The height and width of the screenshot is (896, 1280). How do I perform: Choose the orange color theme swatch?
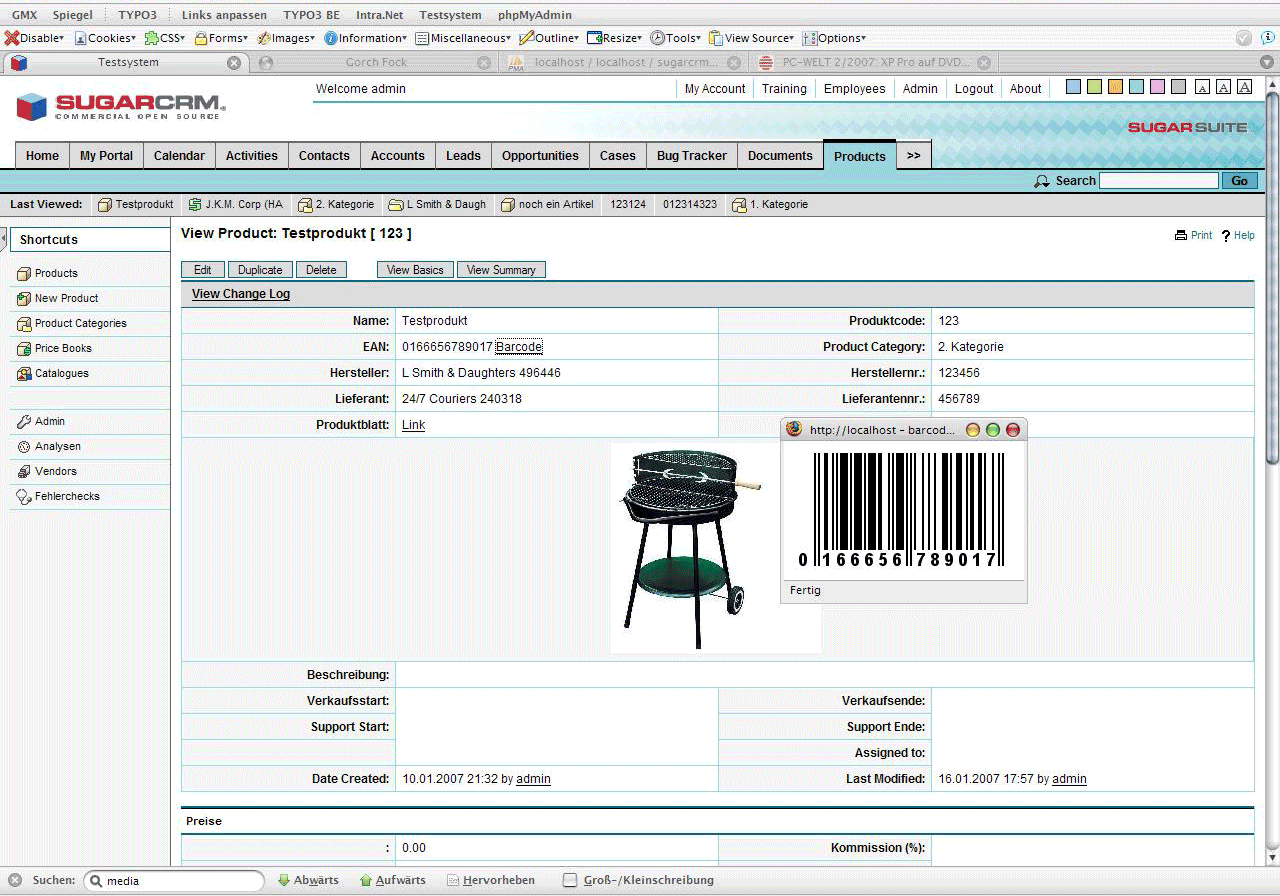click(1115, 87)
